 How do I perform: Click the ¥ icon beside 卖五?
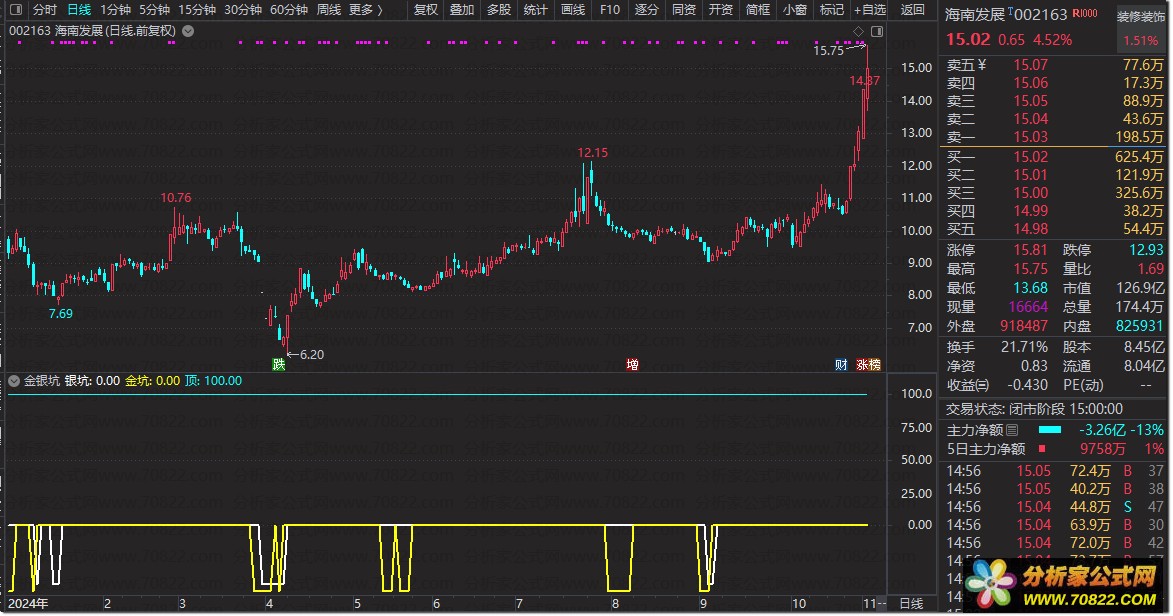(981, 65)
